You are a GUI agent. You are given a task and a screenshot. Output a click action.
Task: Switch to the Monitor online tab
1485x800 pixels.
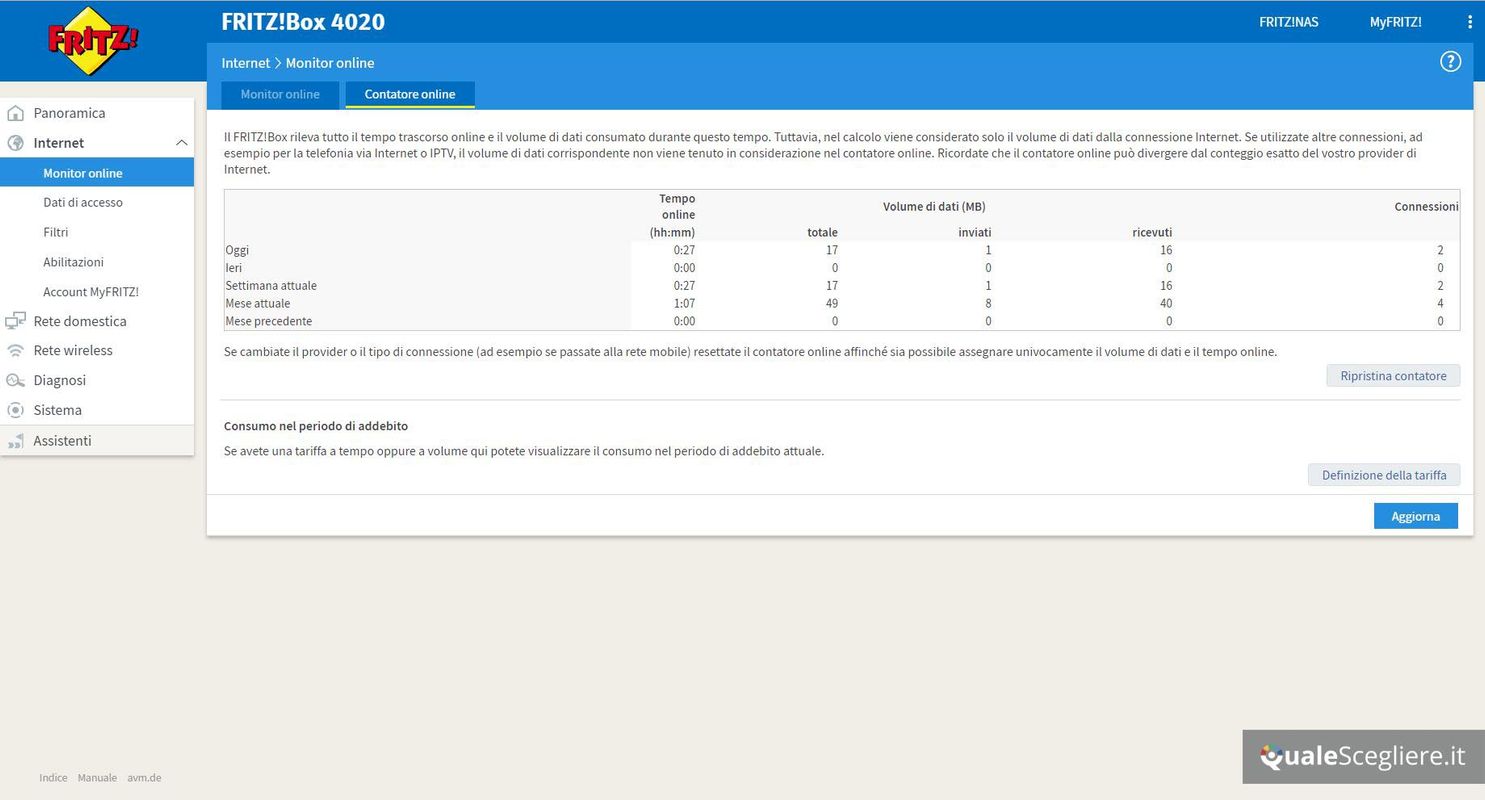(x=280, y=94)
